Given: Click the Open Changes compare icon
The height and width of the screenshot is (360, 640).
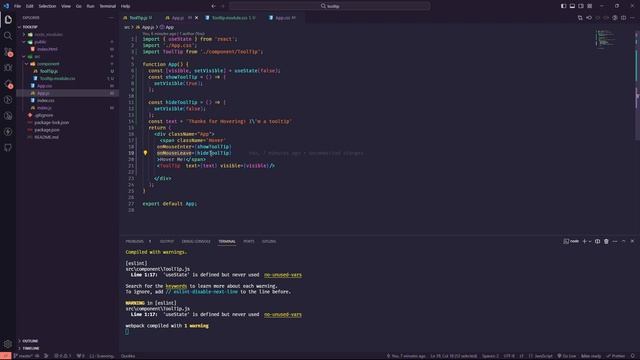Looking at the screenshot, I should click(580, 18).
